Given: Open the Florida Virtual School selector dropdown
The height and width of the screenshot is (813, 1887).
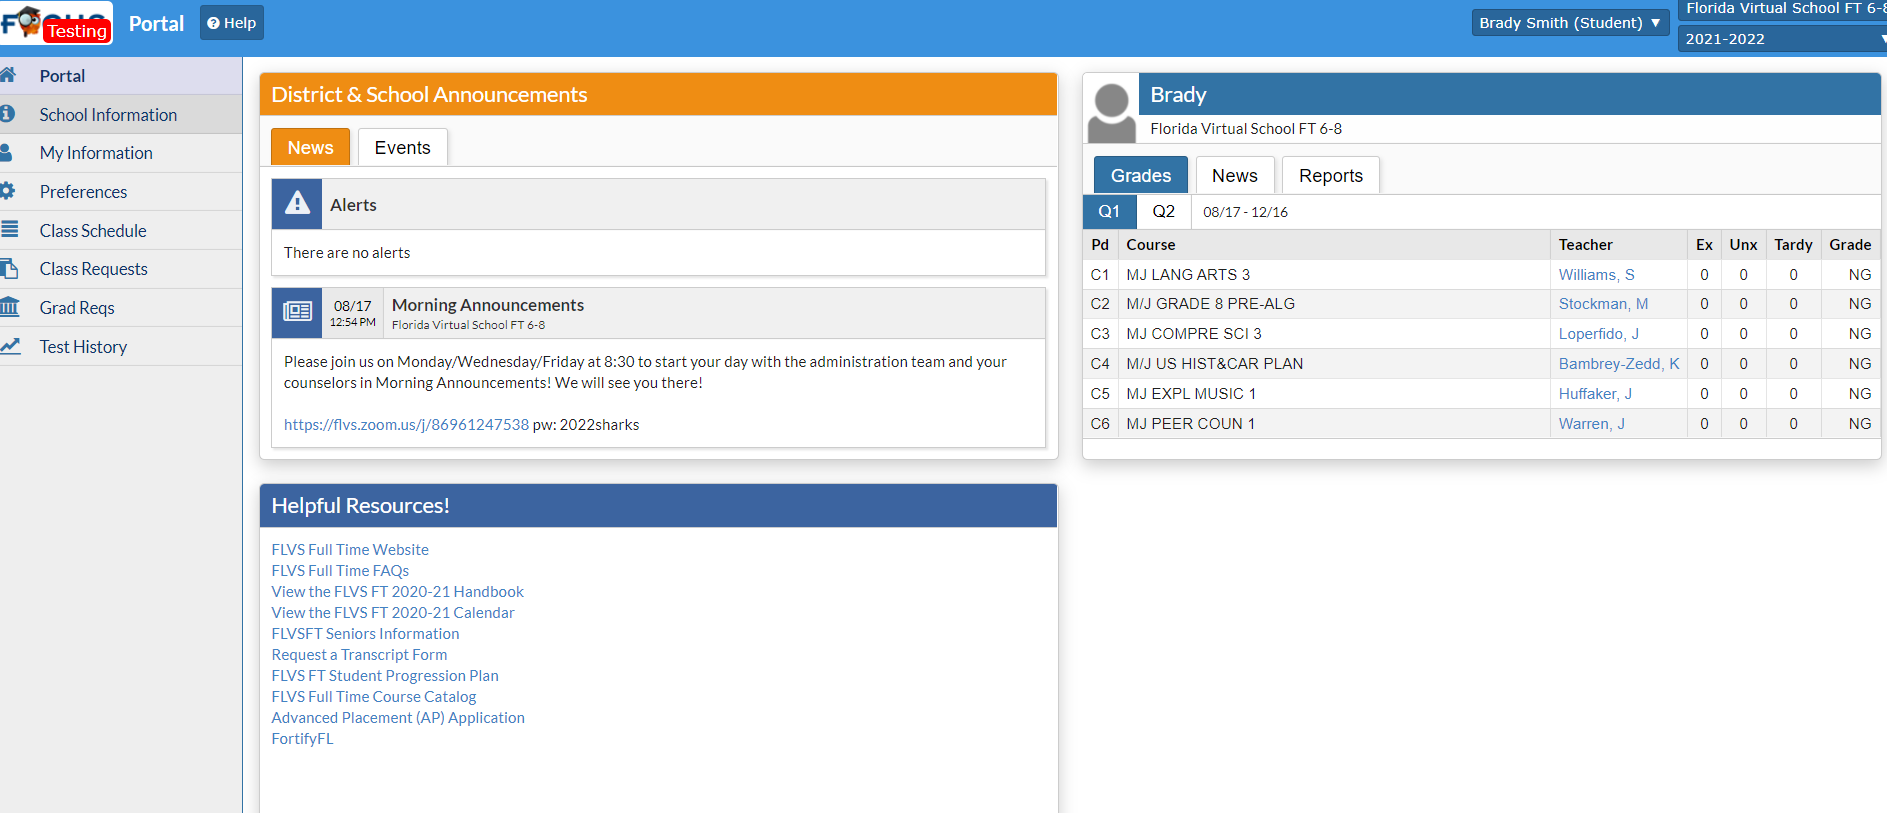Looking at the screenshot, I should [1782, 9].
